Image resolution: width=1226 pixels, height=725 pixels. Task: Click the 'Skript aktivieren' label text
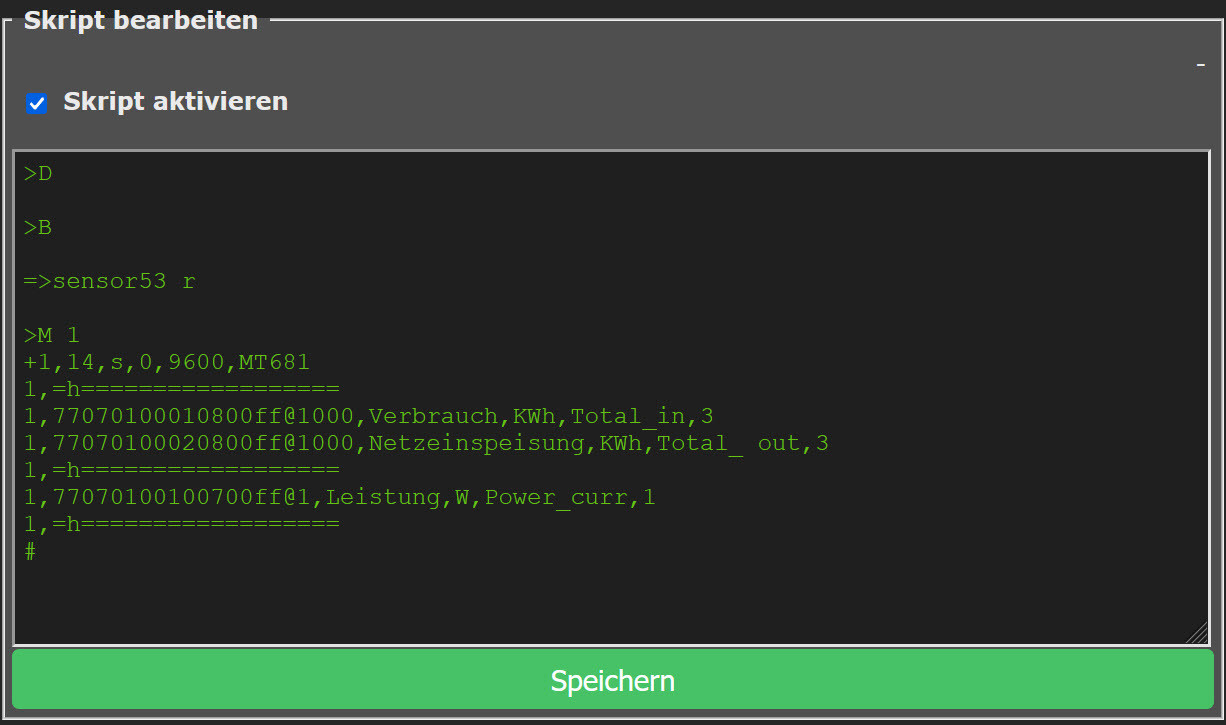pyautogui.click(x=175, y=101)
